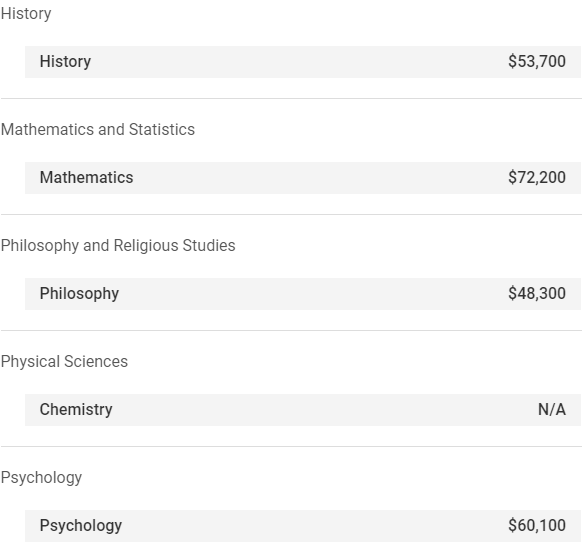Click the $72,200 salary for Mathematics
Viewport: 582px width, 545px height.
coord(537,177)
